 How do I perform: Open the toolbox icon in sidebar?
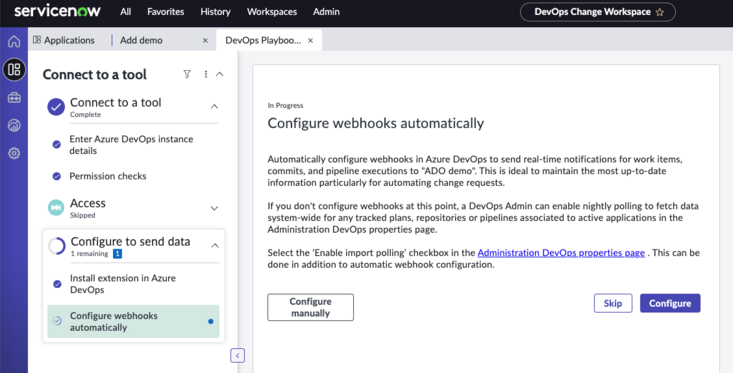tap(14, 98)
